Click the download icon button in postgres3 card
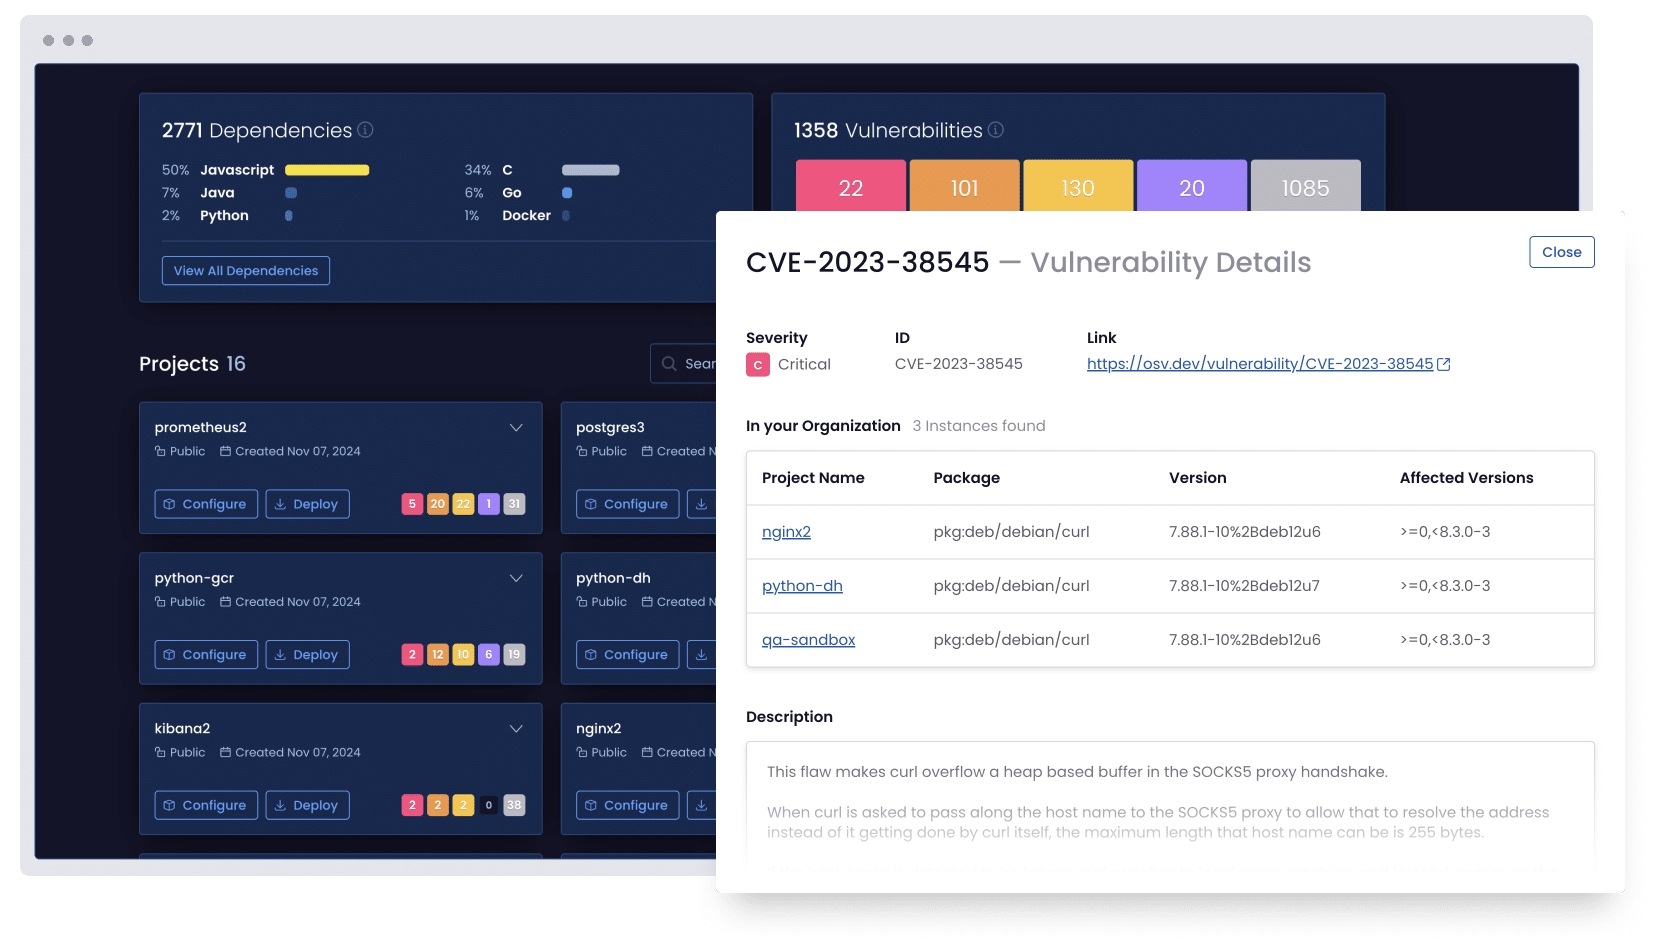Viewport: 1670px width, 950px height. (x=702, y=505)
